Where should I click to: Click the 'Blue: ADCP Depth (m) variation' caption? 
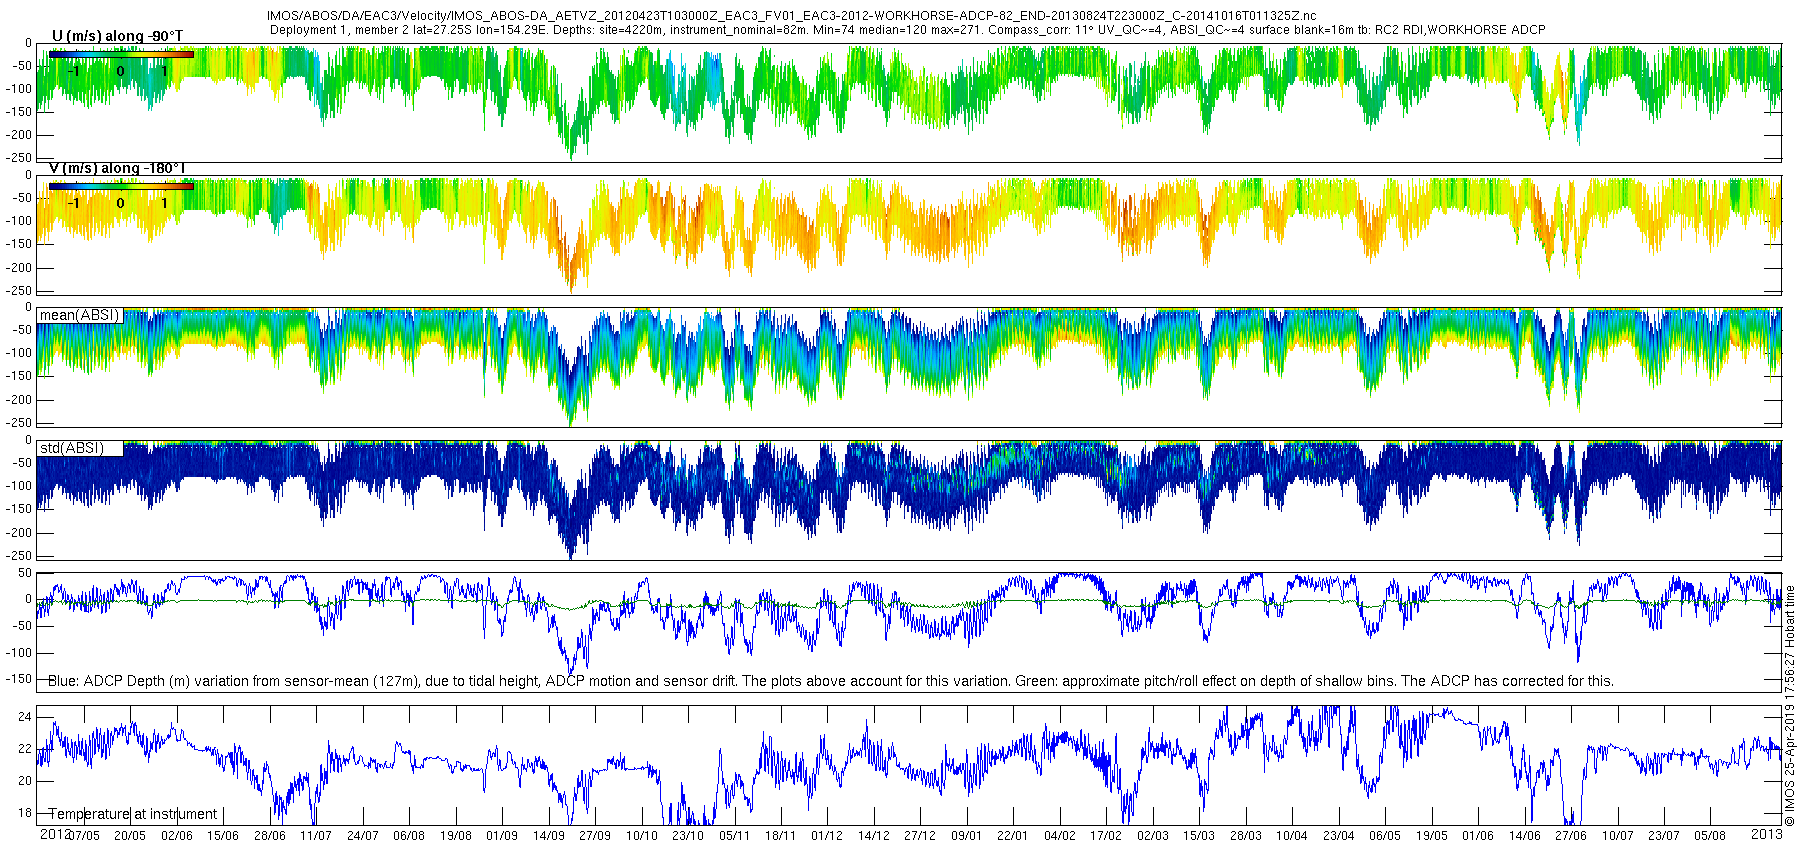(831, 681)
